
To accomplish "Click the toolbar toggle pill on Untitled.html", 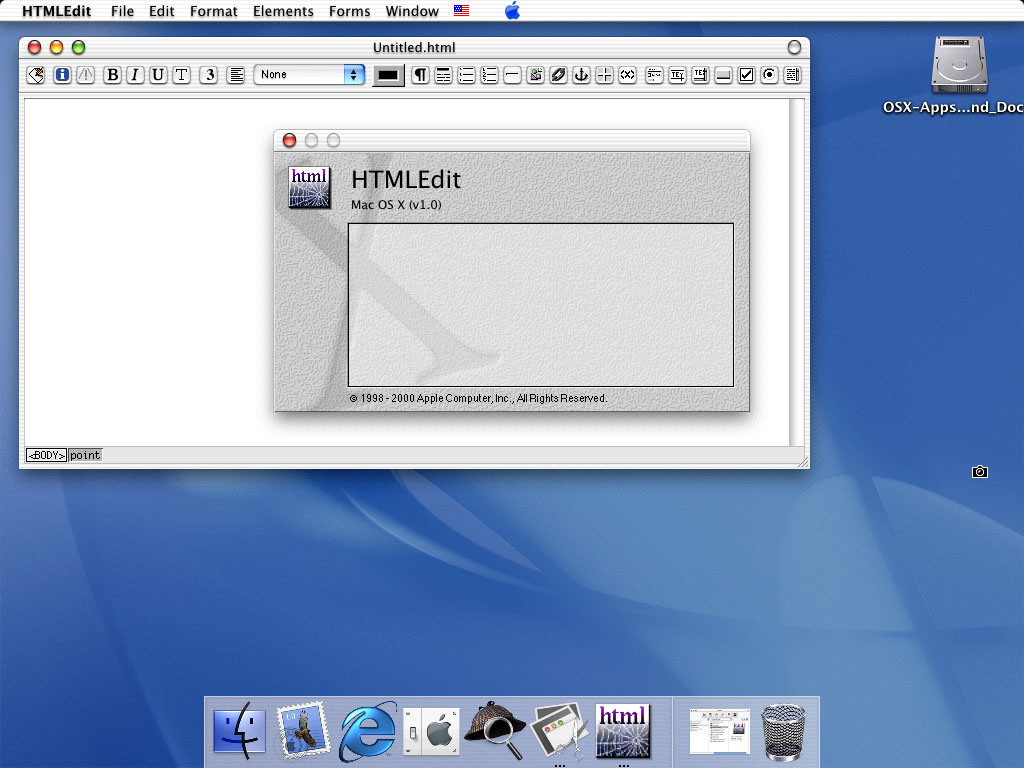I will click(794, 47).
